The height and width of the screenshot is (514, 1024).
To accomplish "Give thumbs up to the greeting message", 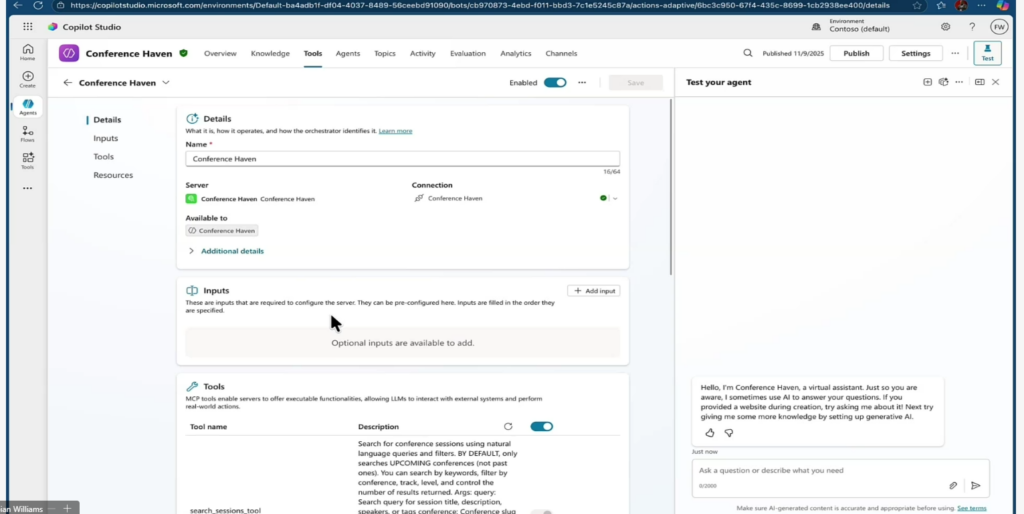I will 710,433.
